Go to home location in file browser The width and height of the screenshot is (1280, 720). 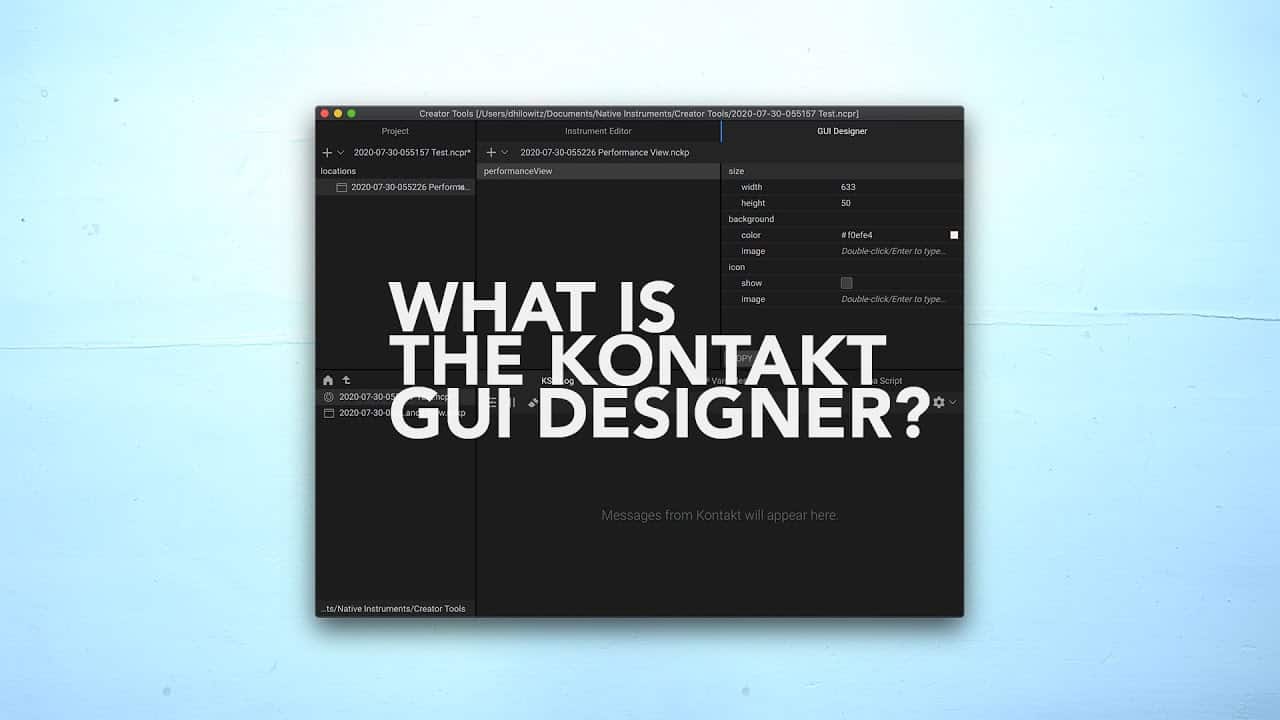click(328, 380)
